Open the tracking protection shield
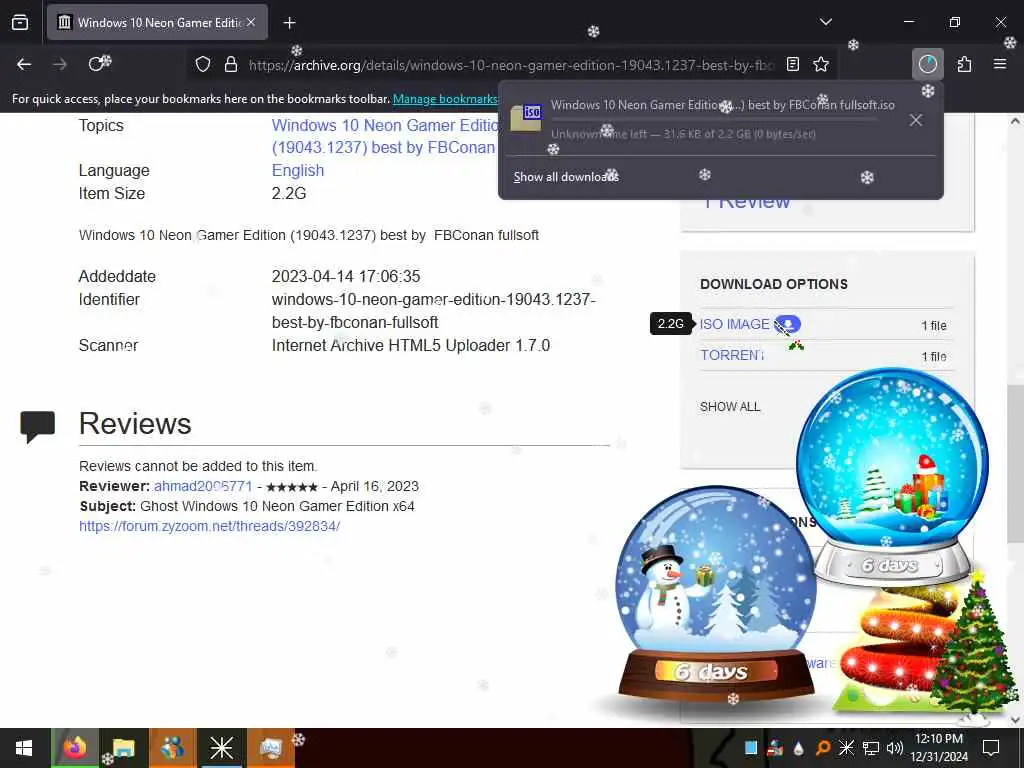The image size is (1024, 768). click(203, 65)
